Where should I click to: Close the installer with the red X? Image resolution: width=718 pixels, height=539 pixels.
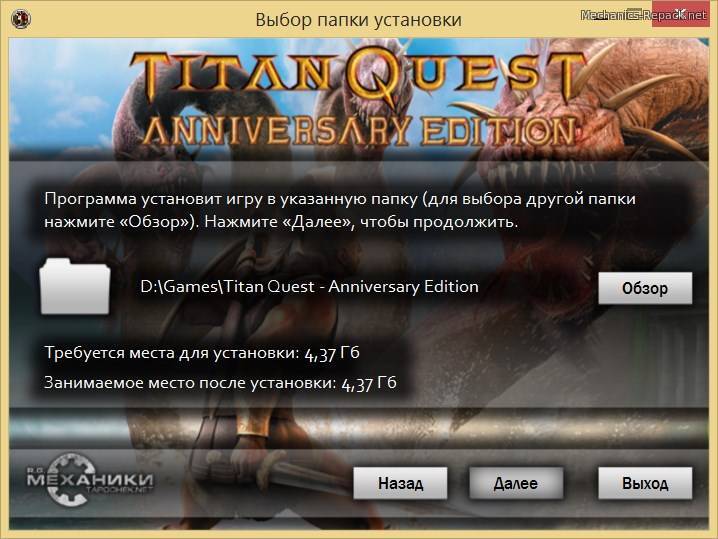(680, 14)
